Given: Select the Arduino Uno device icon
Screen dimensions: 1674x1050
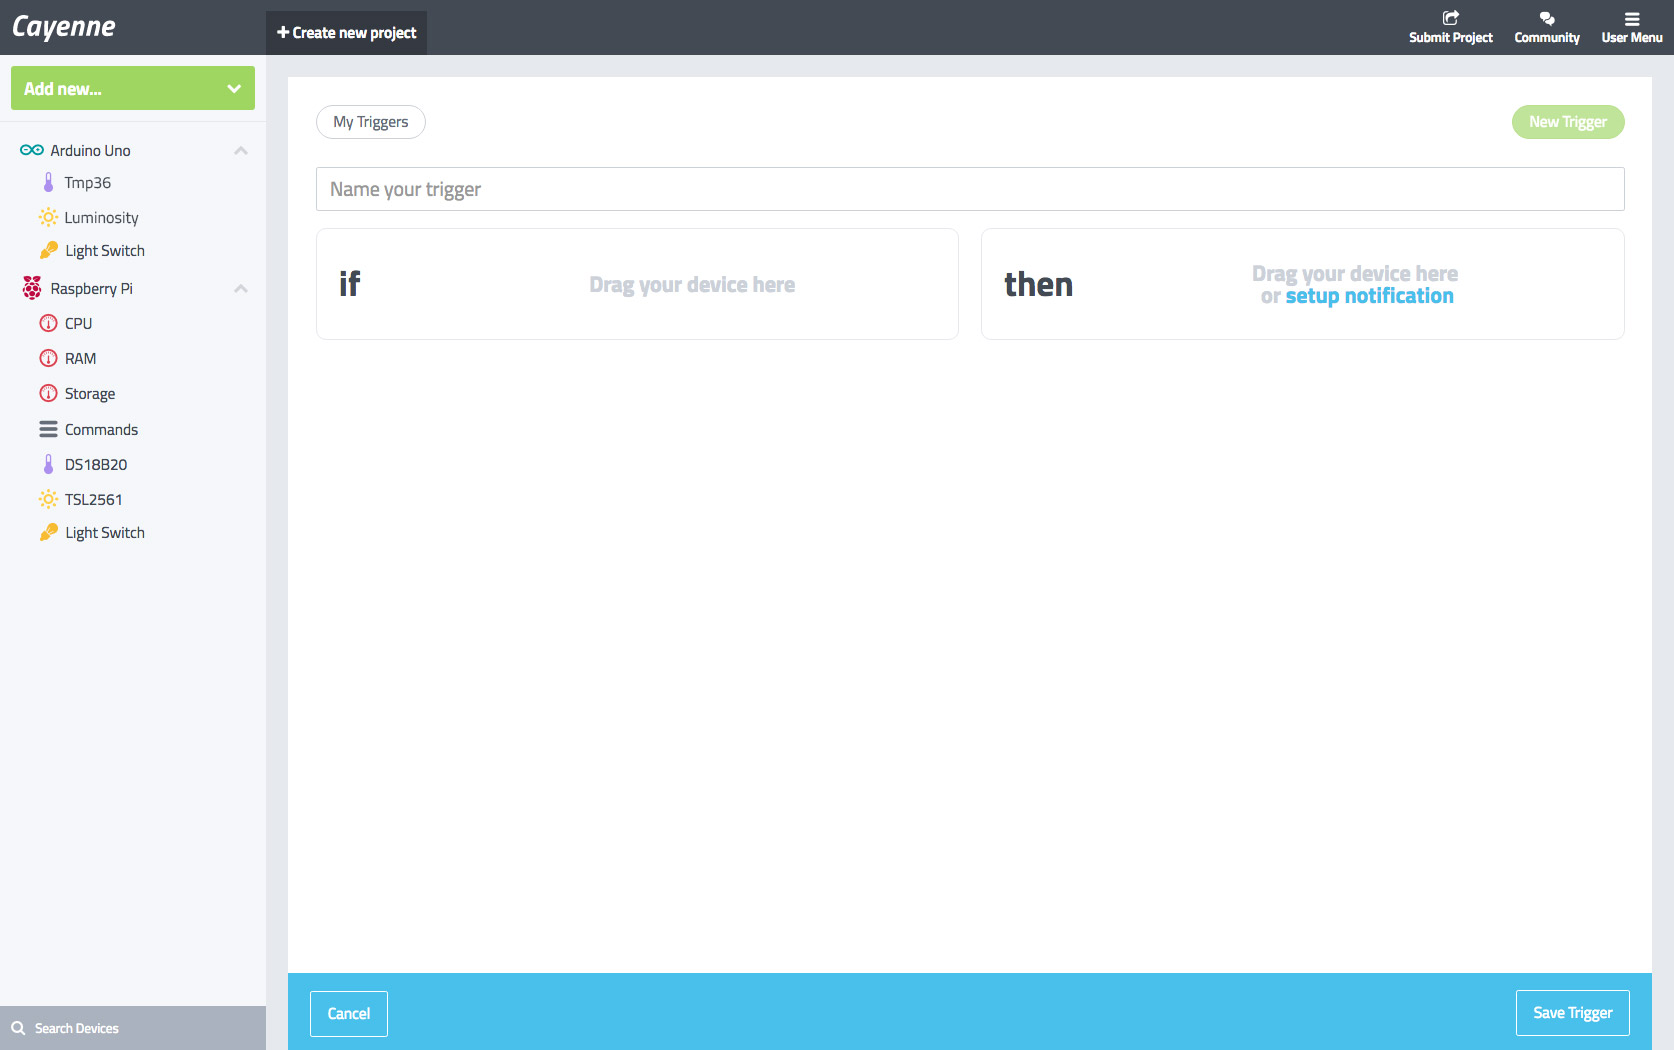Looking at the screenshot, I should tap(31, 150).
